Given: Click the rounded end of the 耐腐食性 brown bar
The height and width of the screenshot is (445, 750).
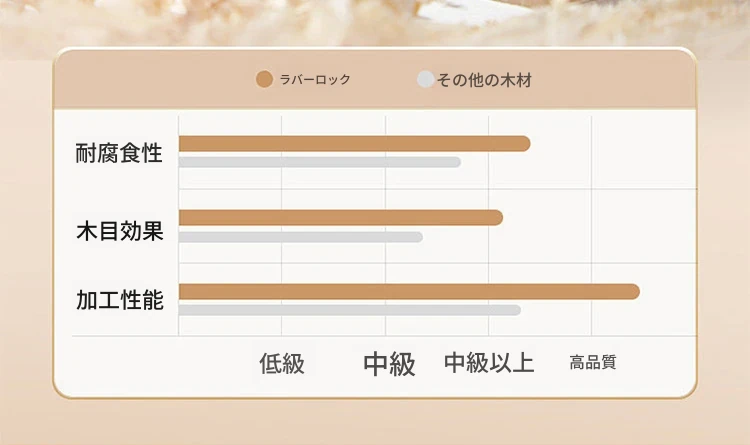Looking at the screenshot, I should (x=523, y=144).
